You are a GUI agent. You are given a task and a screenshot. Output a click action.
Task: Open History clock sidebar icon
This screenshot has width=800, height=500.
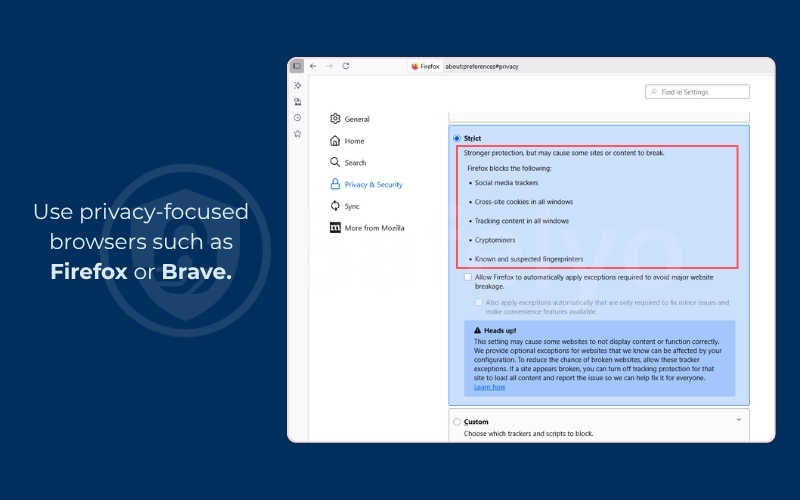click(x=298, y=117)
